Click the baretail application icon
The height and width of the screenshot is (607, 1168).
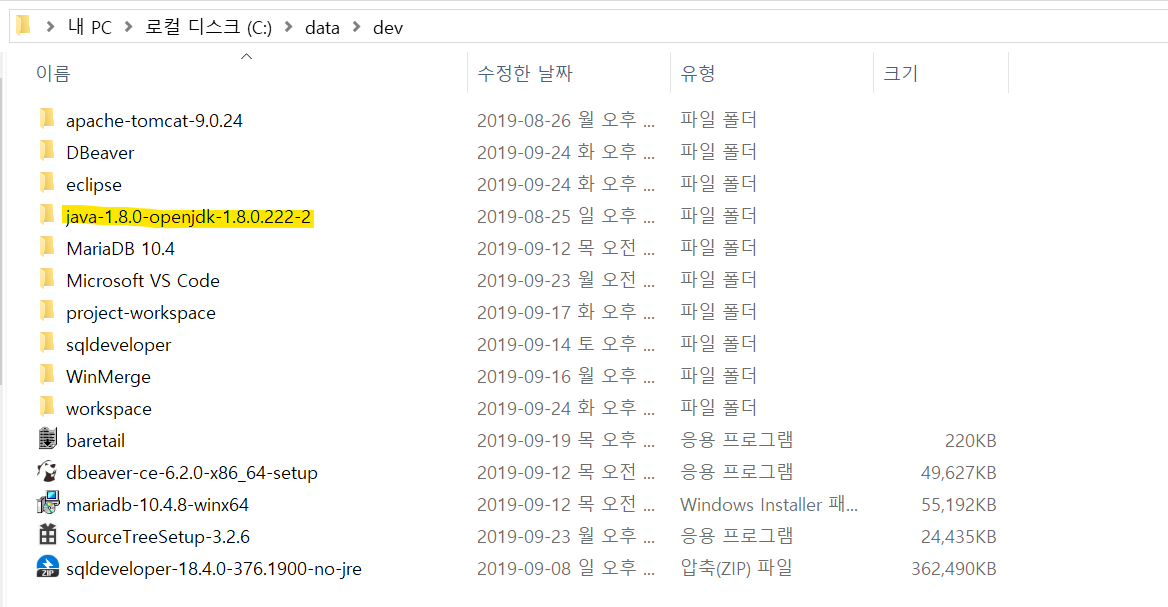(48, 439)
